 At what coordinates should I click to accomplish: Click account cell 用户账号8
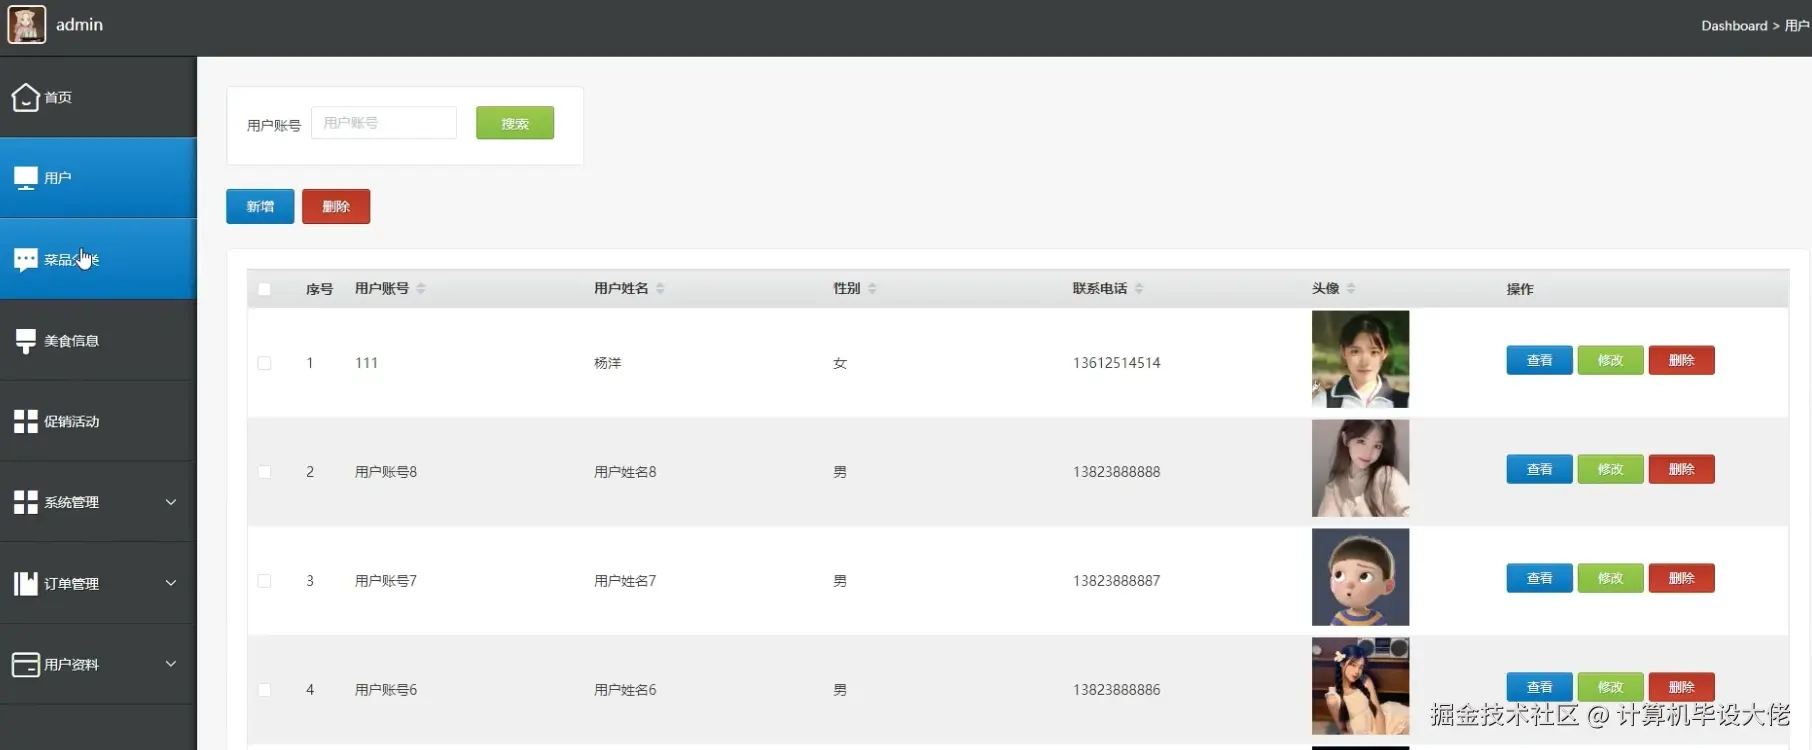386,472
